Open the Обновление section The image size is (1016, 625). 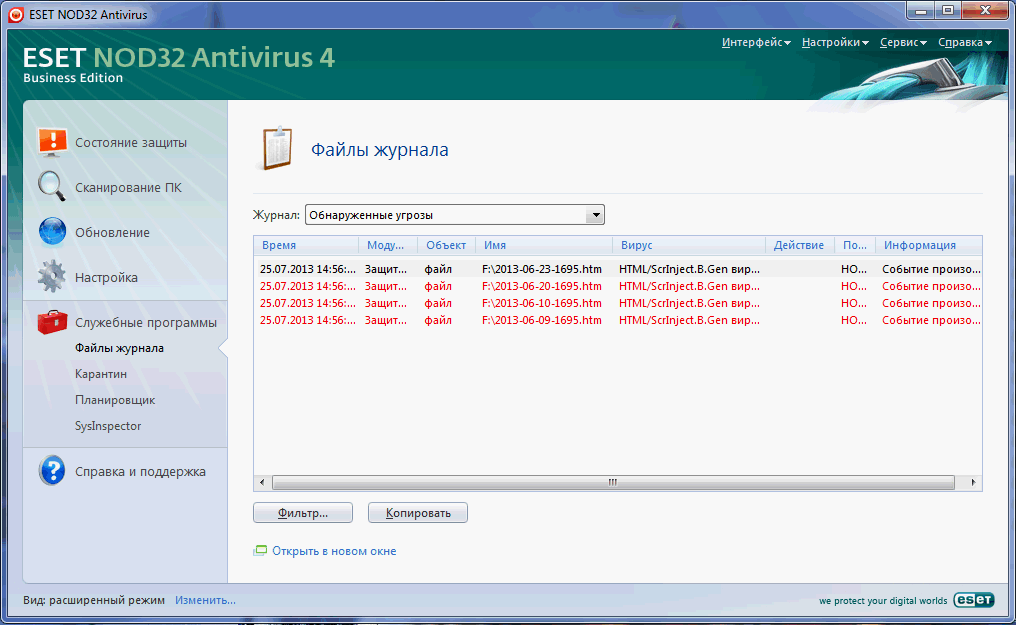pyautogui.click(x=112, y=233)
